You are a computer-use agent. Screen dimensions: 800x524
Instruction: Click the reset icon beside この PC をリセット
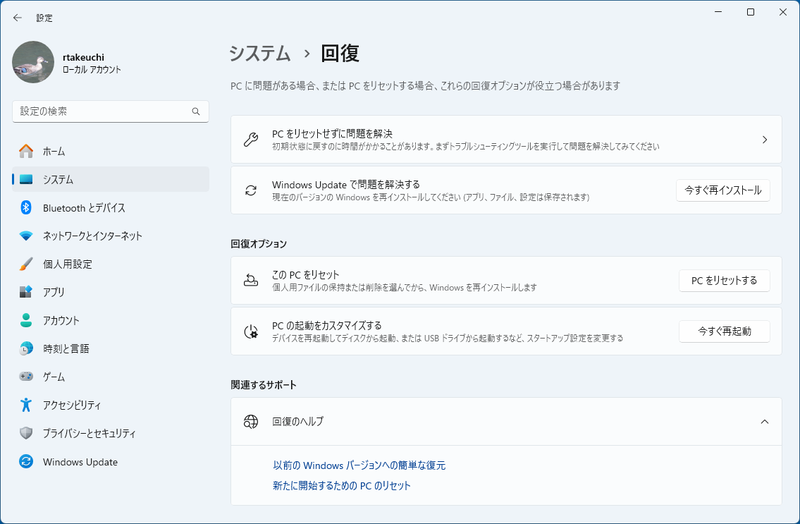(x=251, y=280)
